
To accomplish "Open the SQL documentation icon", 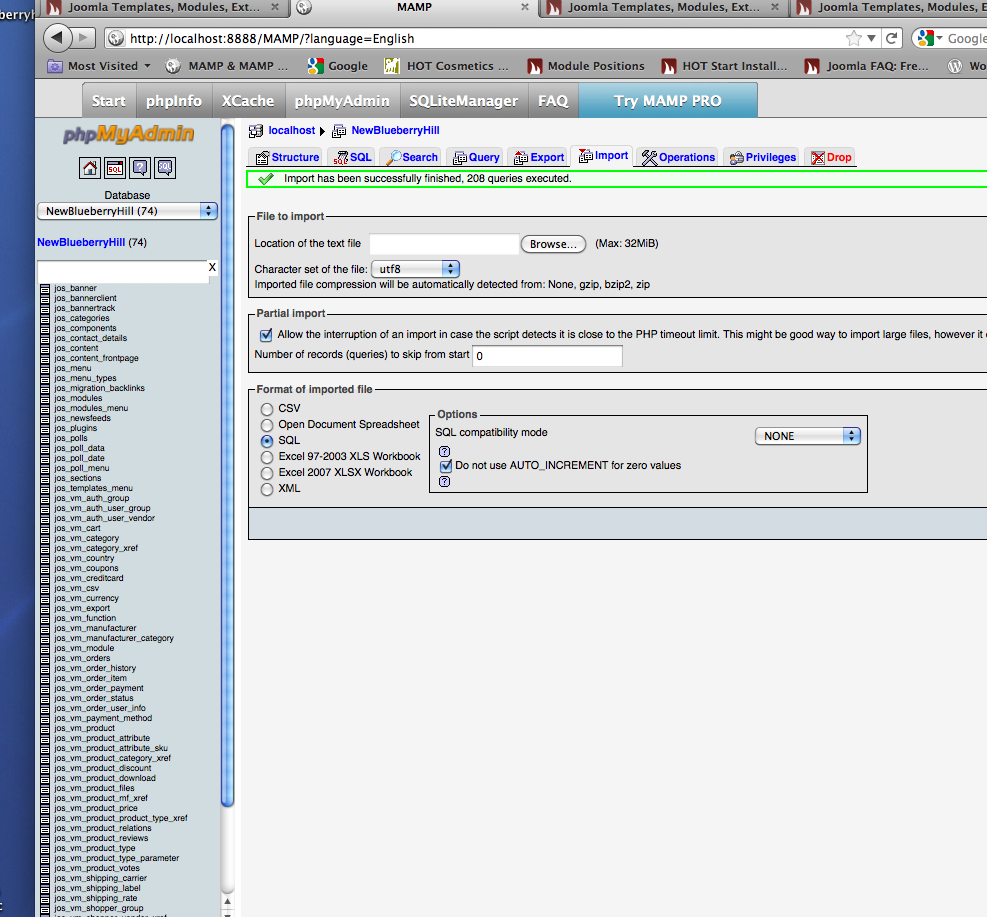I will (x=165, y=168).
